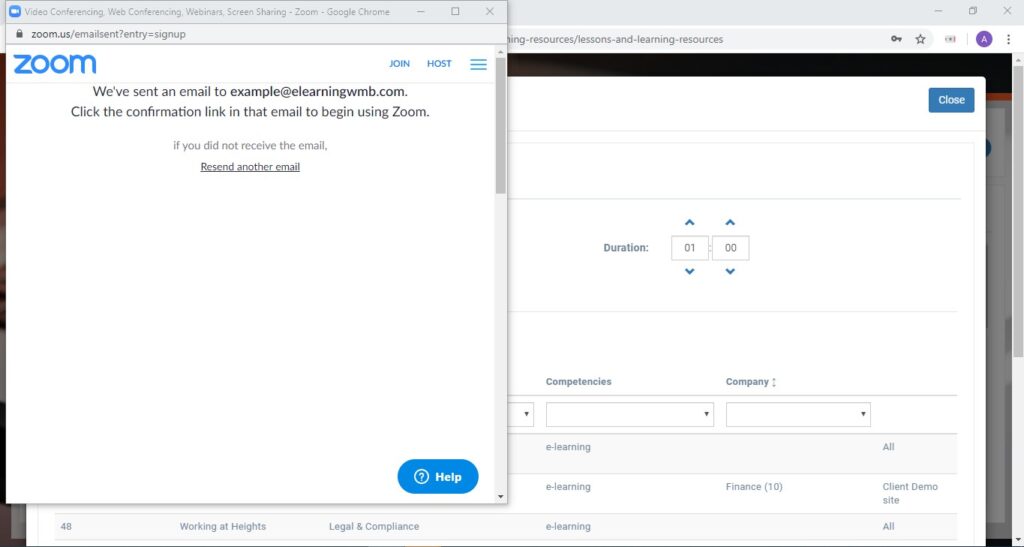Click the Finance (10) company cell
The image size is (1024, 547).
(x=754, y=486)
